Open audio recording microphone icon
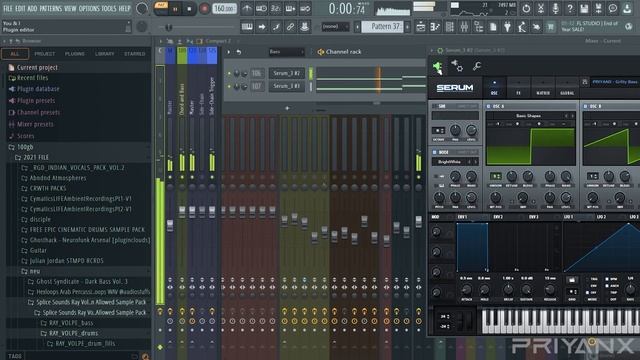Image resolution: width=640 pixels, height=360 pixels. (x=555, y=8)
